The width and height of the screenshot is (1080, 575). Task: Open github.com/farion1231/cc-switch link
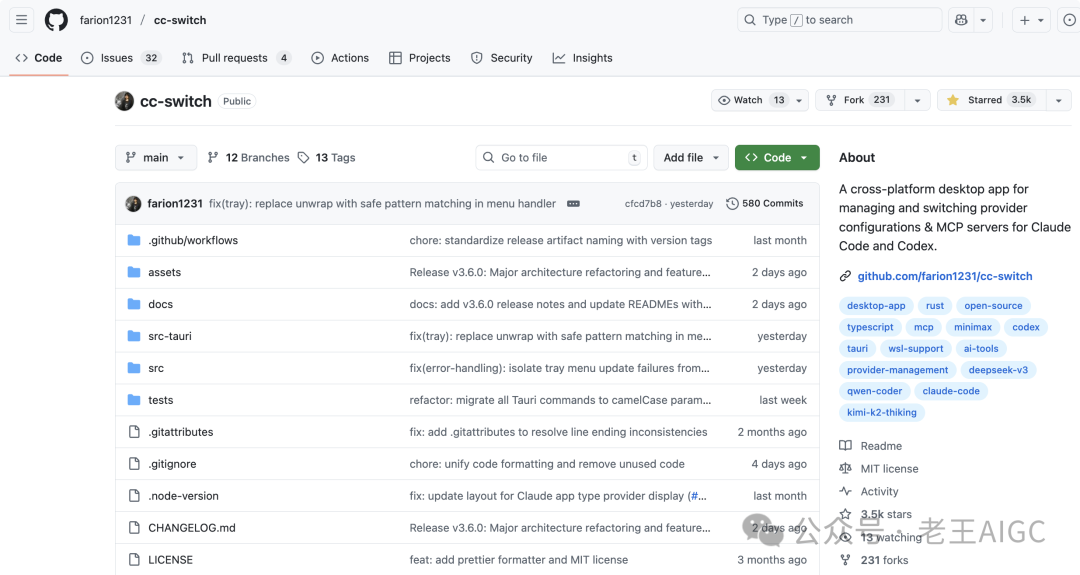pos(945,276)
